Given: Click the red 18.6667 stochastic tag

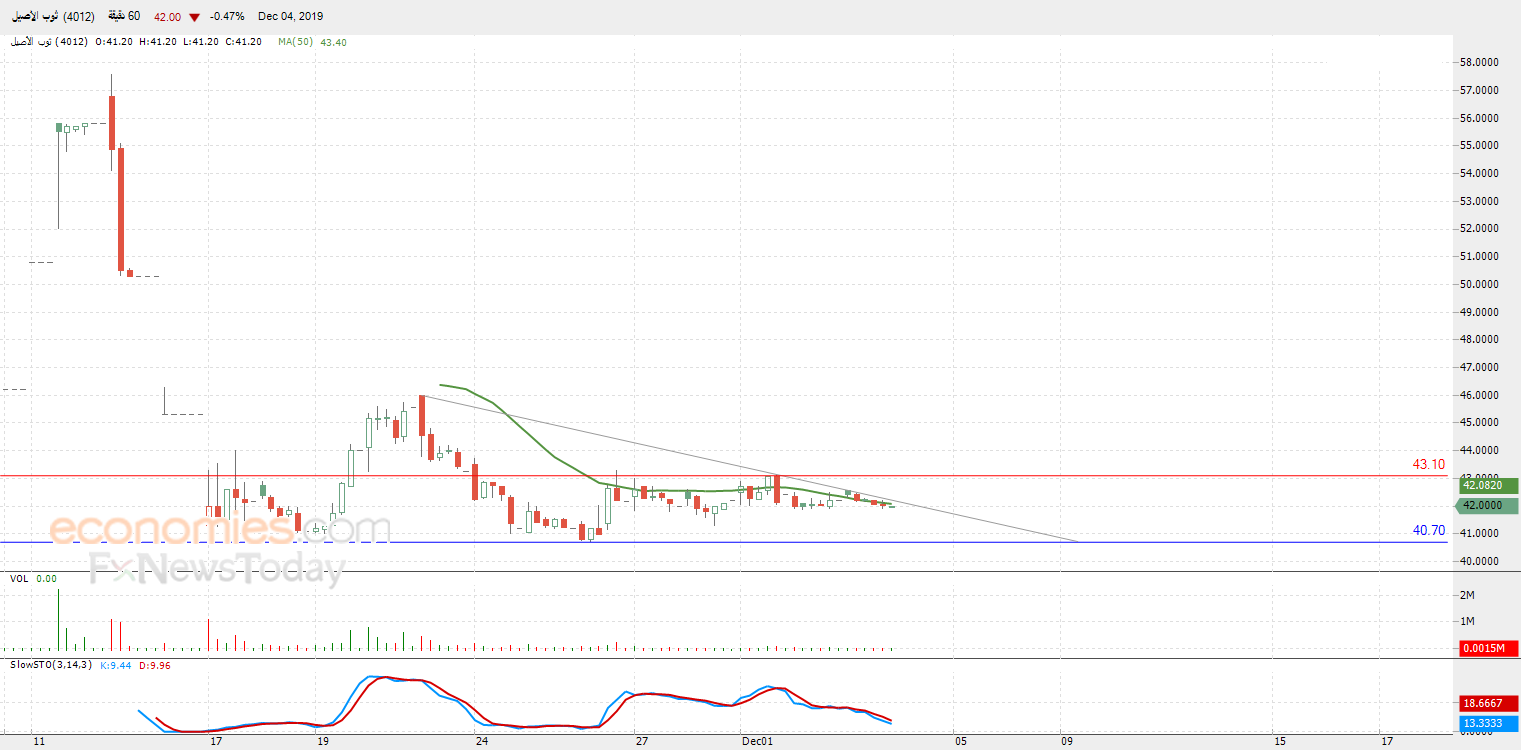Looking at the screenshot, I should [x=1488, y=704].
